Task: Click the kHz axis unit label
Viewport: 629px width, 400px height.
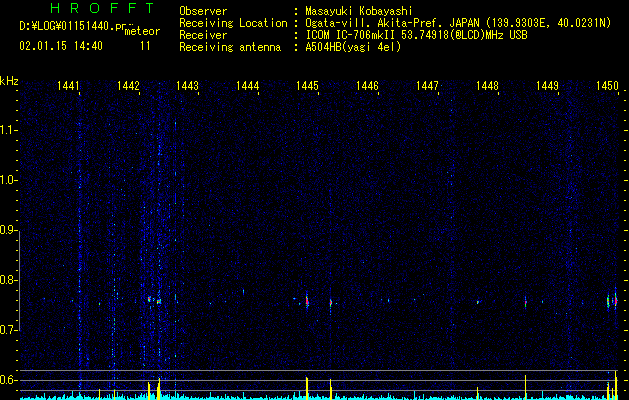Action: (9, 81)
